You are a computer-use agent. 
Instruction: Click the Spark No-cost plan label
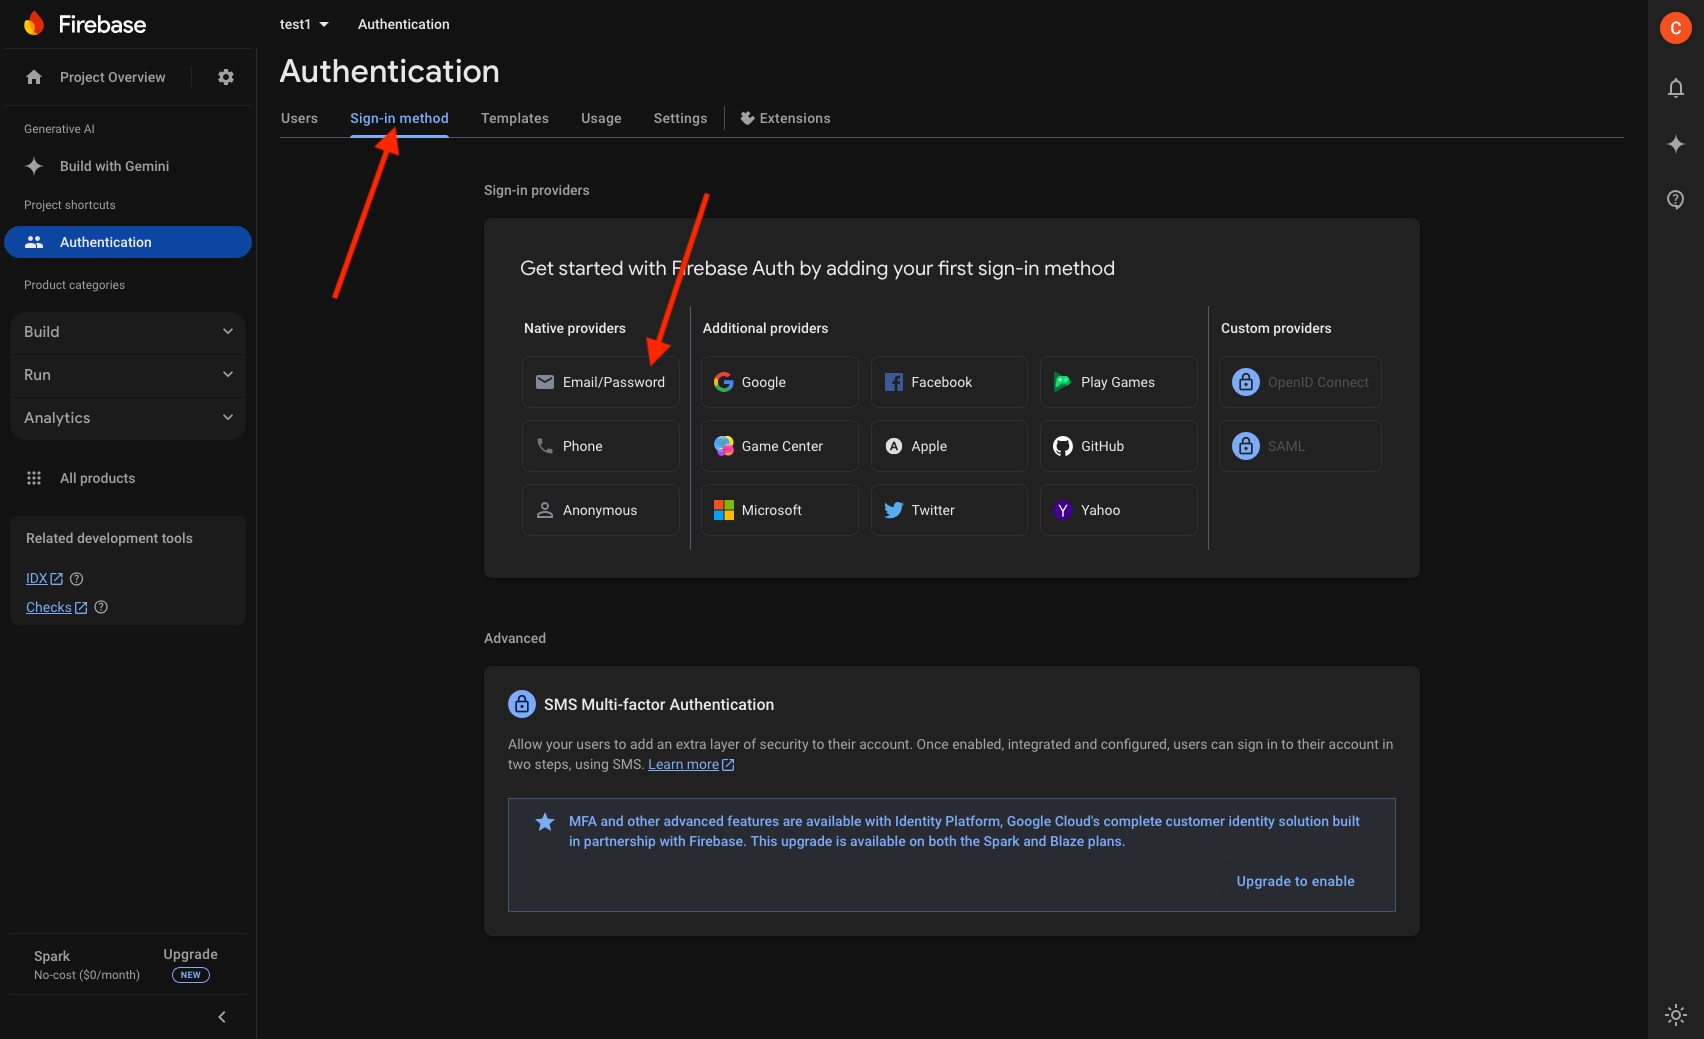tap(87, 965)
